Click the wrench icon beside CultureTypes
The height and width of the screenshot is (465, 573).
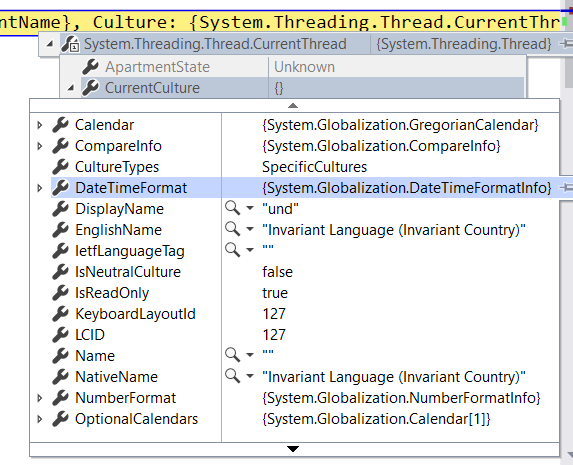tap(60, 167)
